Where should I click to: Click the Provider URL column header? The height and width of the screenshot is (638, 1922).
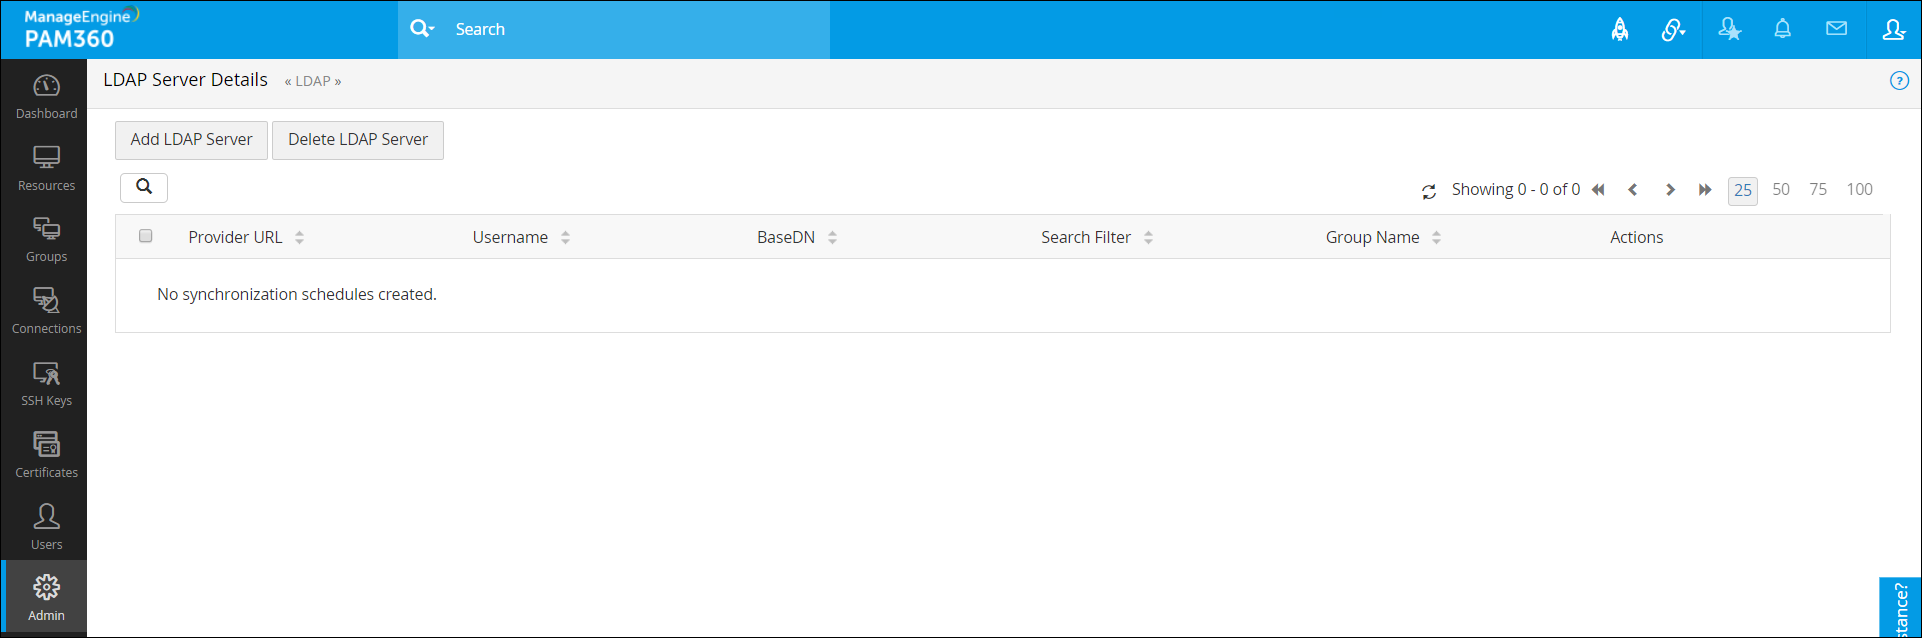pyautogui.click(x=235, y=237)
